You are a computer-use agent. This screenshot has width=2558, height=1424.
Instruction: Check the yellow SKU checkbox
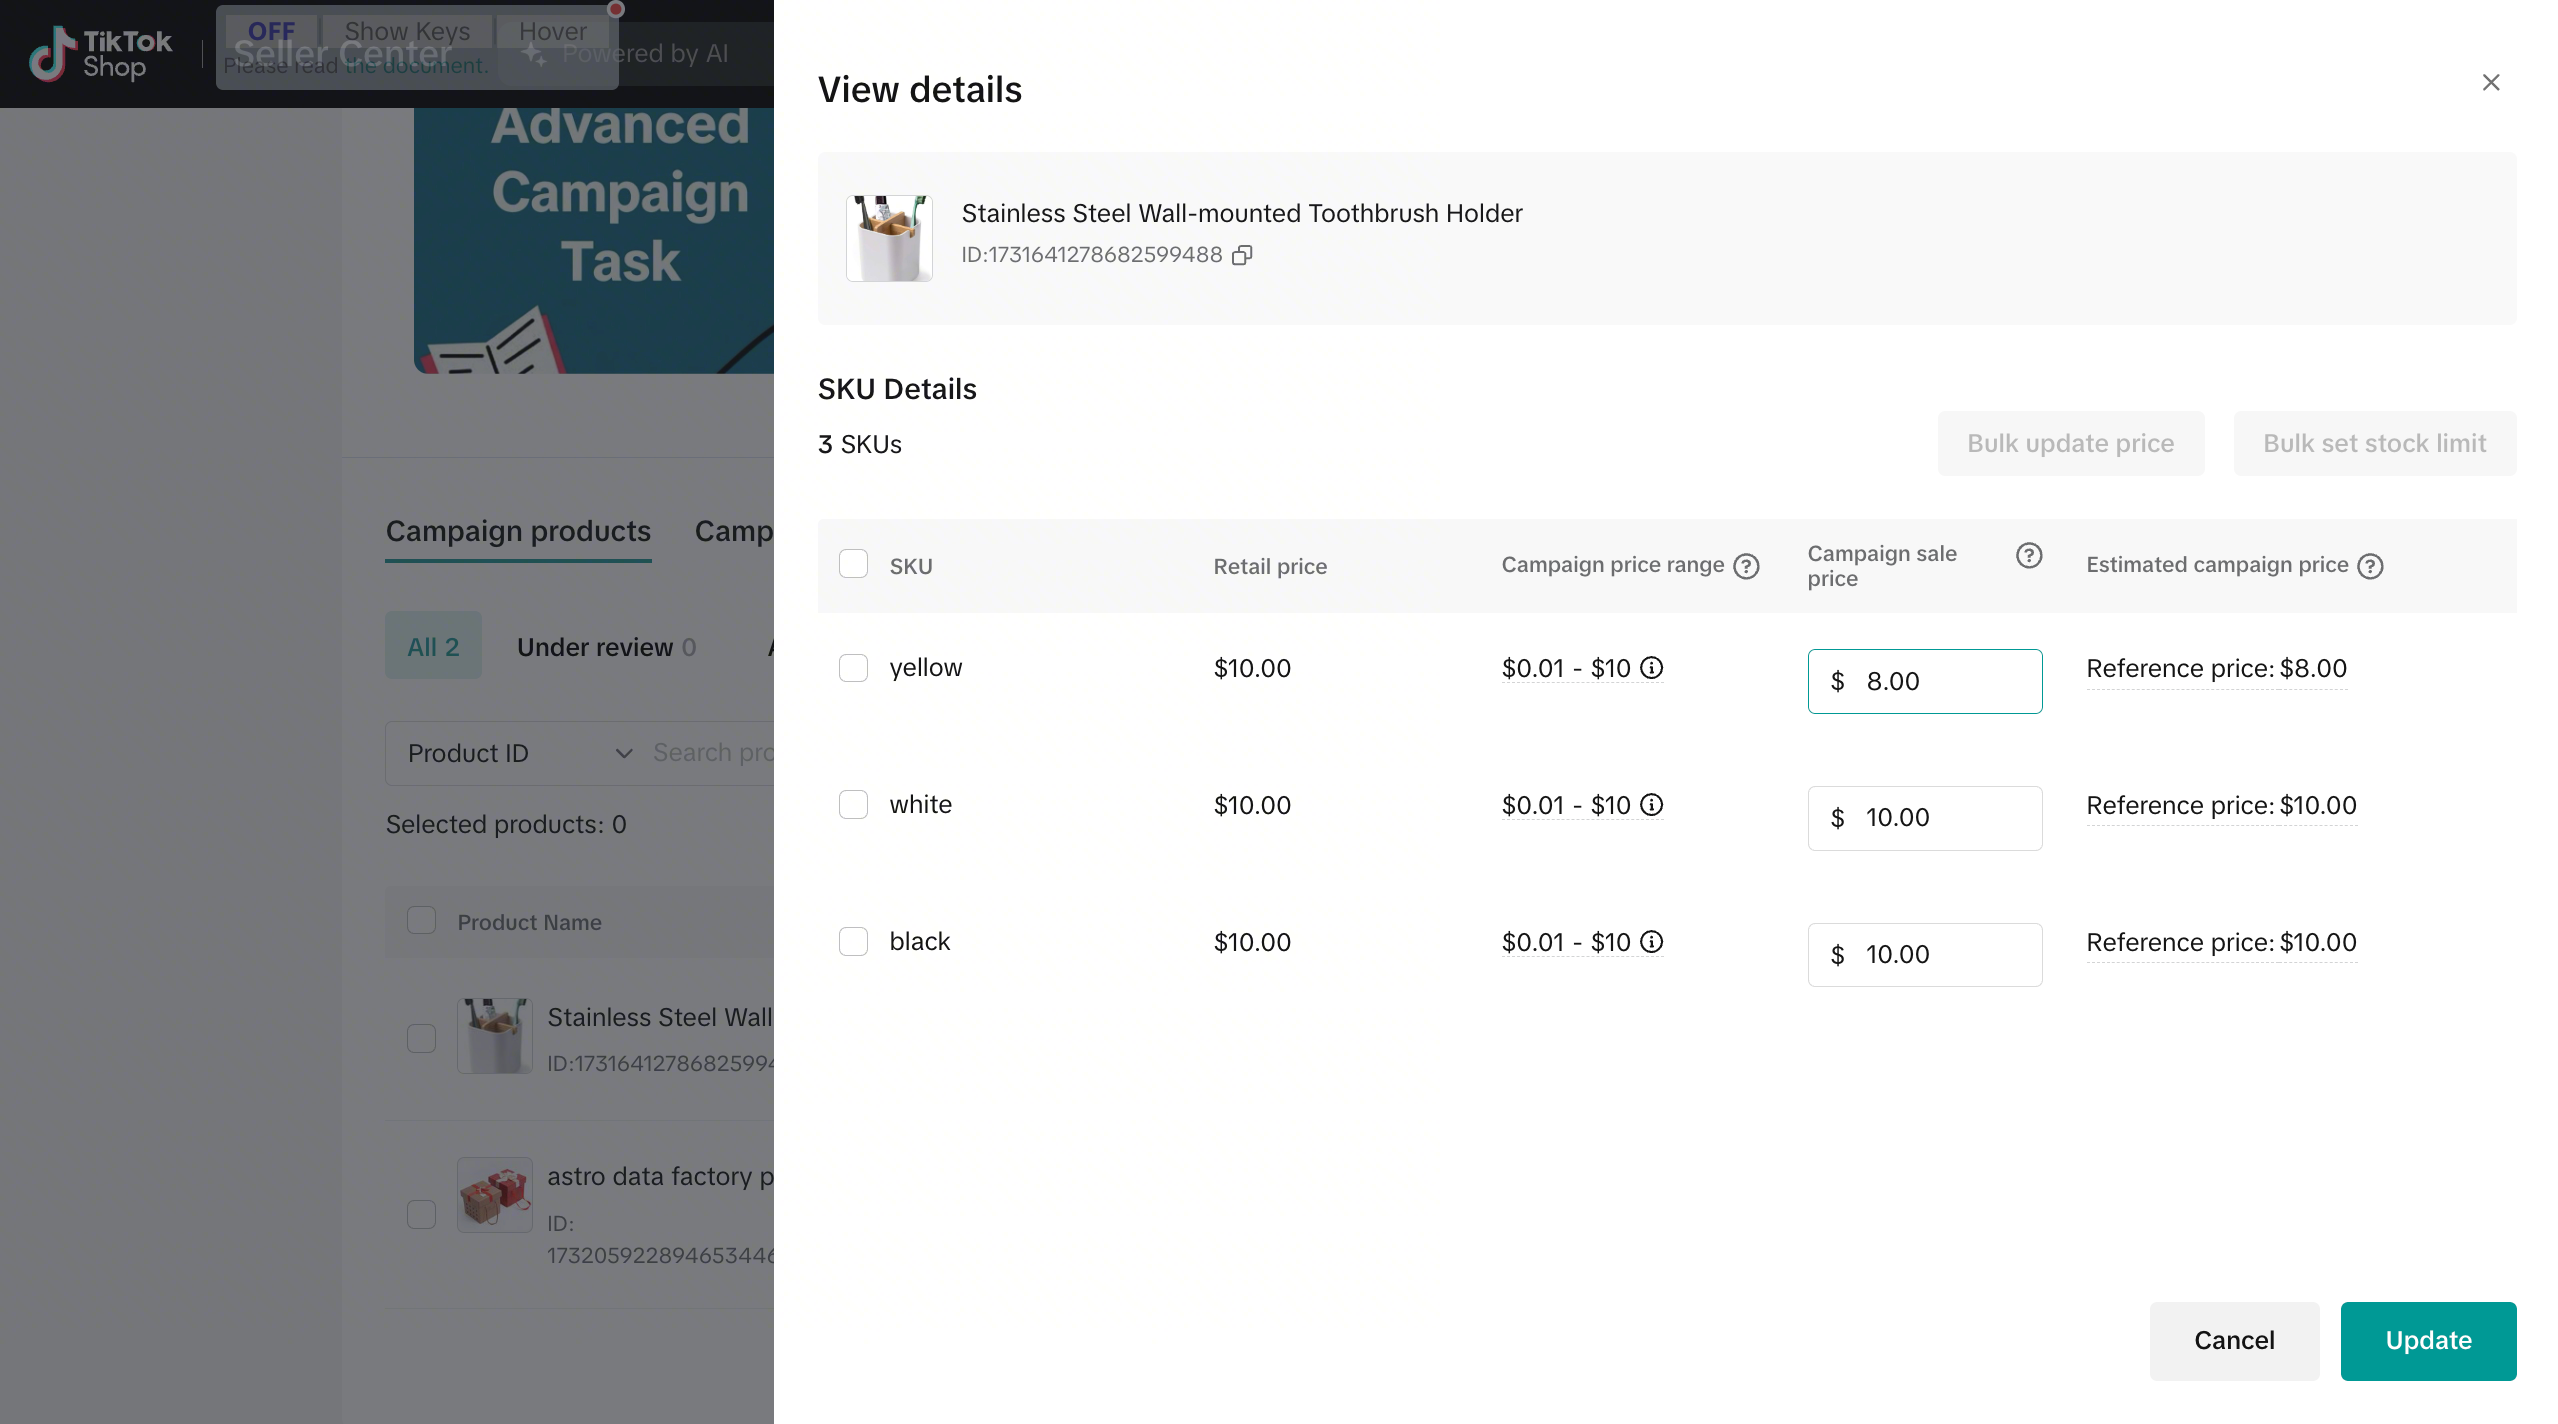coord(853,668)
